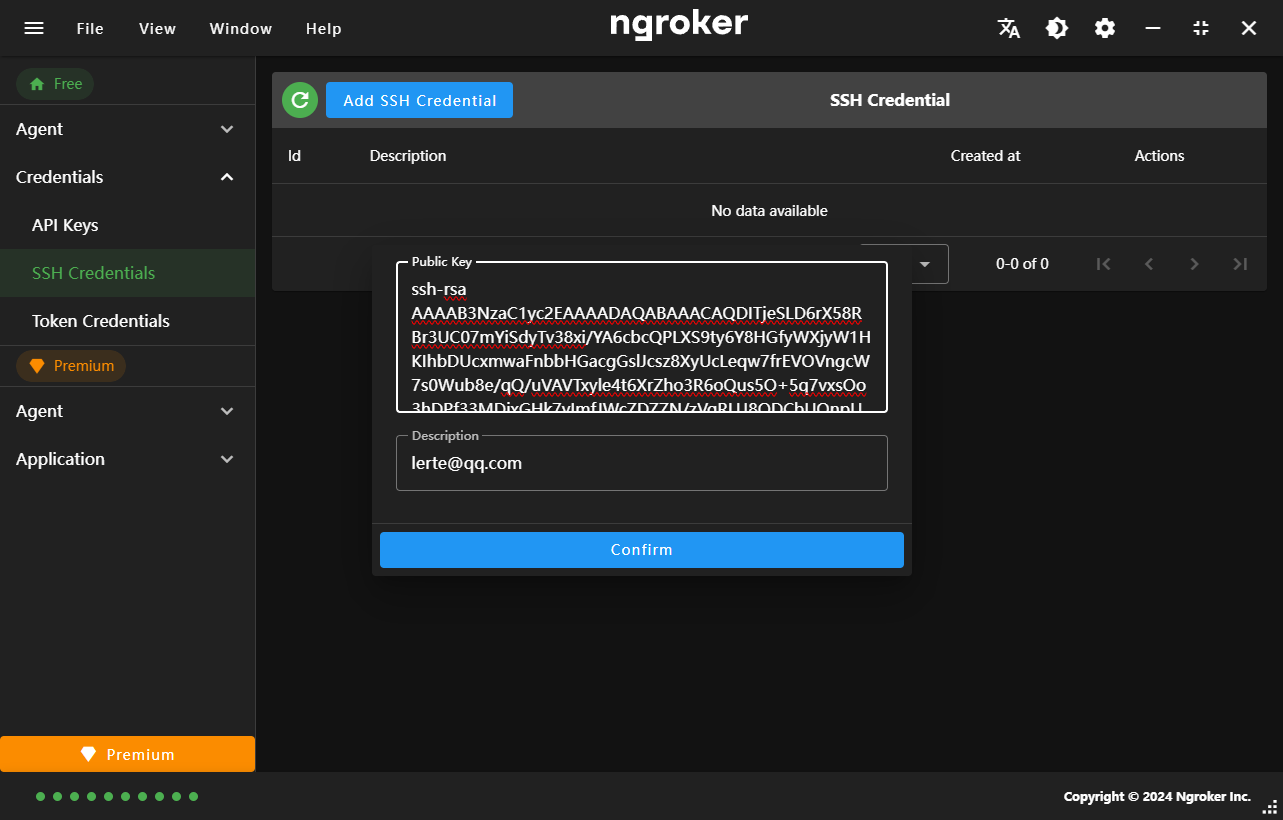This screenshot has width=1283, height=820.
Task: Expand the Application section
Action: point(128,459)
